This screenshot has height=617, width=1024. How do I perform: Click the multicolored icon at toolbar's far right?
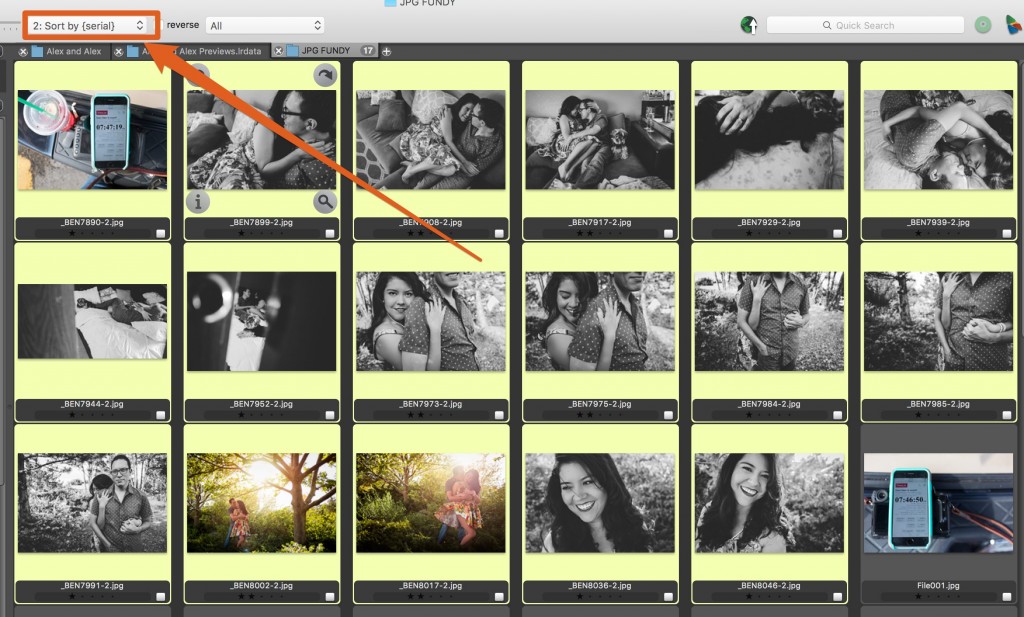click(1013, 25)
